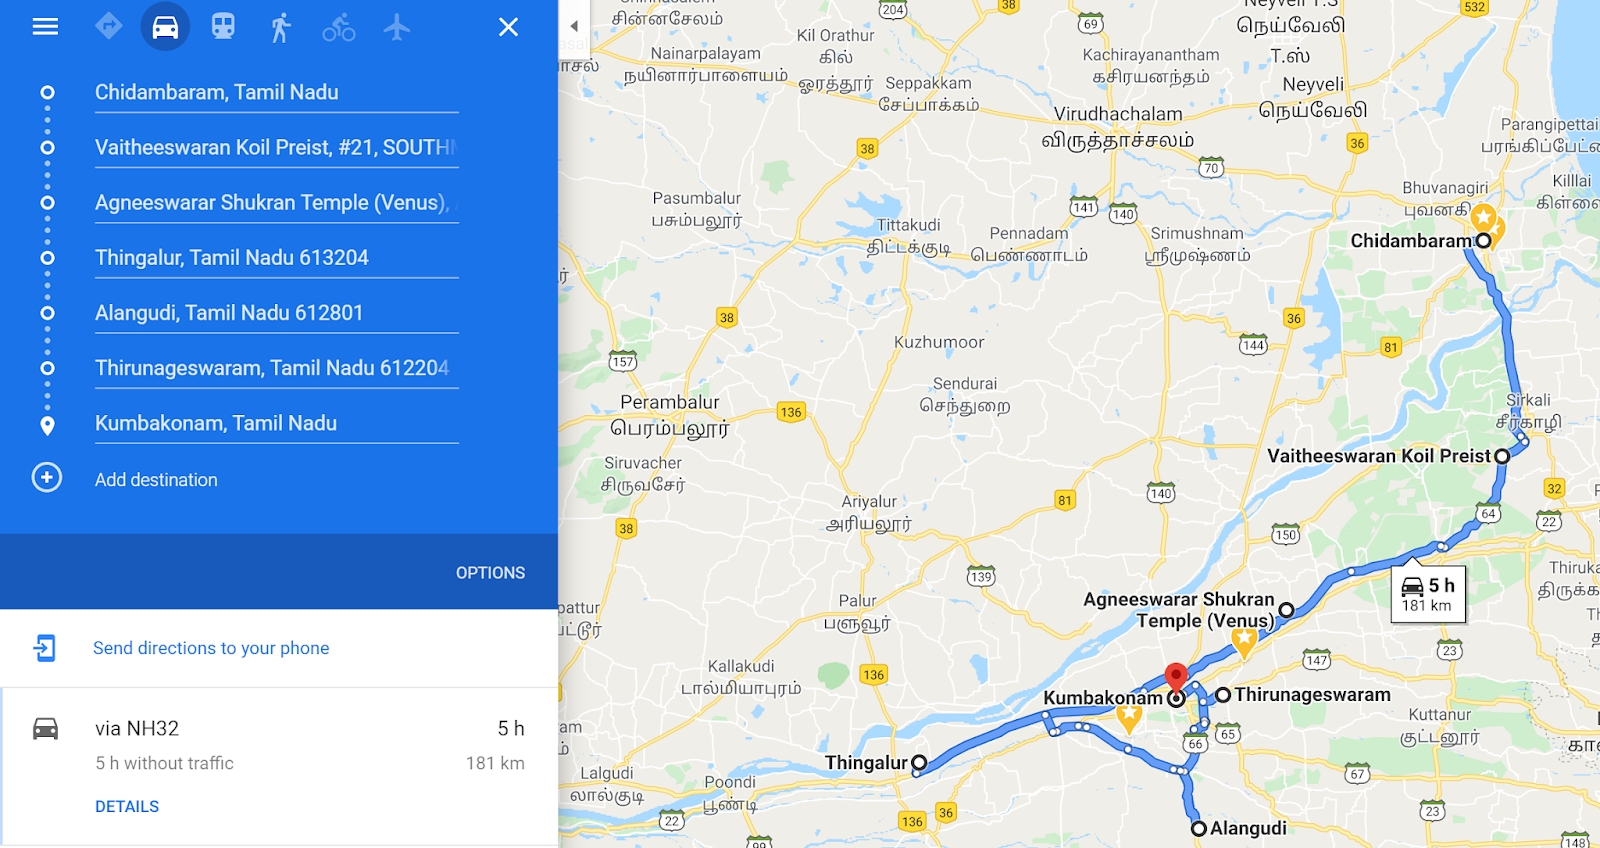1600x848 pixels.
Task: Click the driving car mode icon
Action: click(165, 27)
